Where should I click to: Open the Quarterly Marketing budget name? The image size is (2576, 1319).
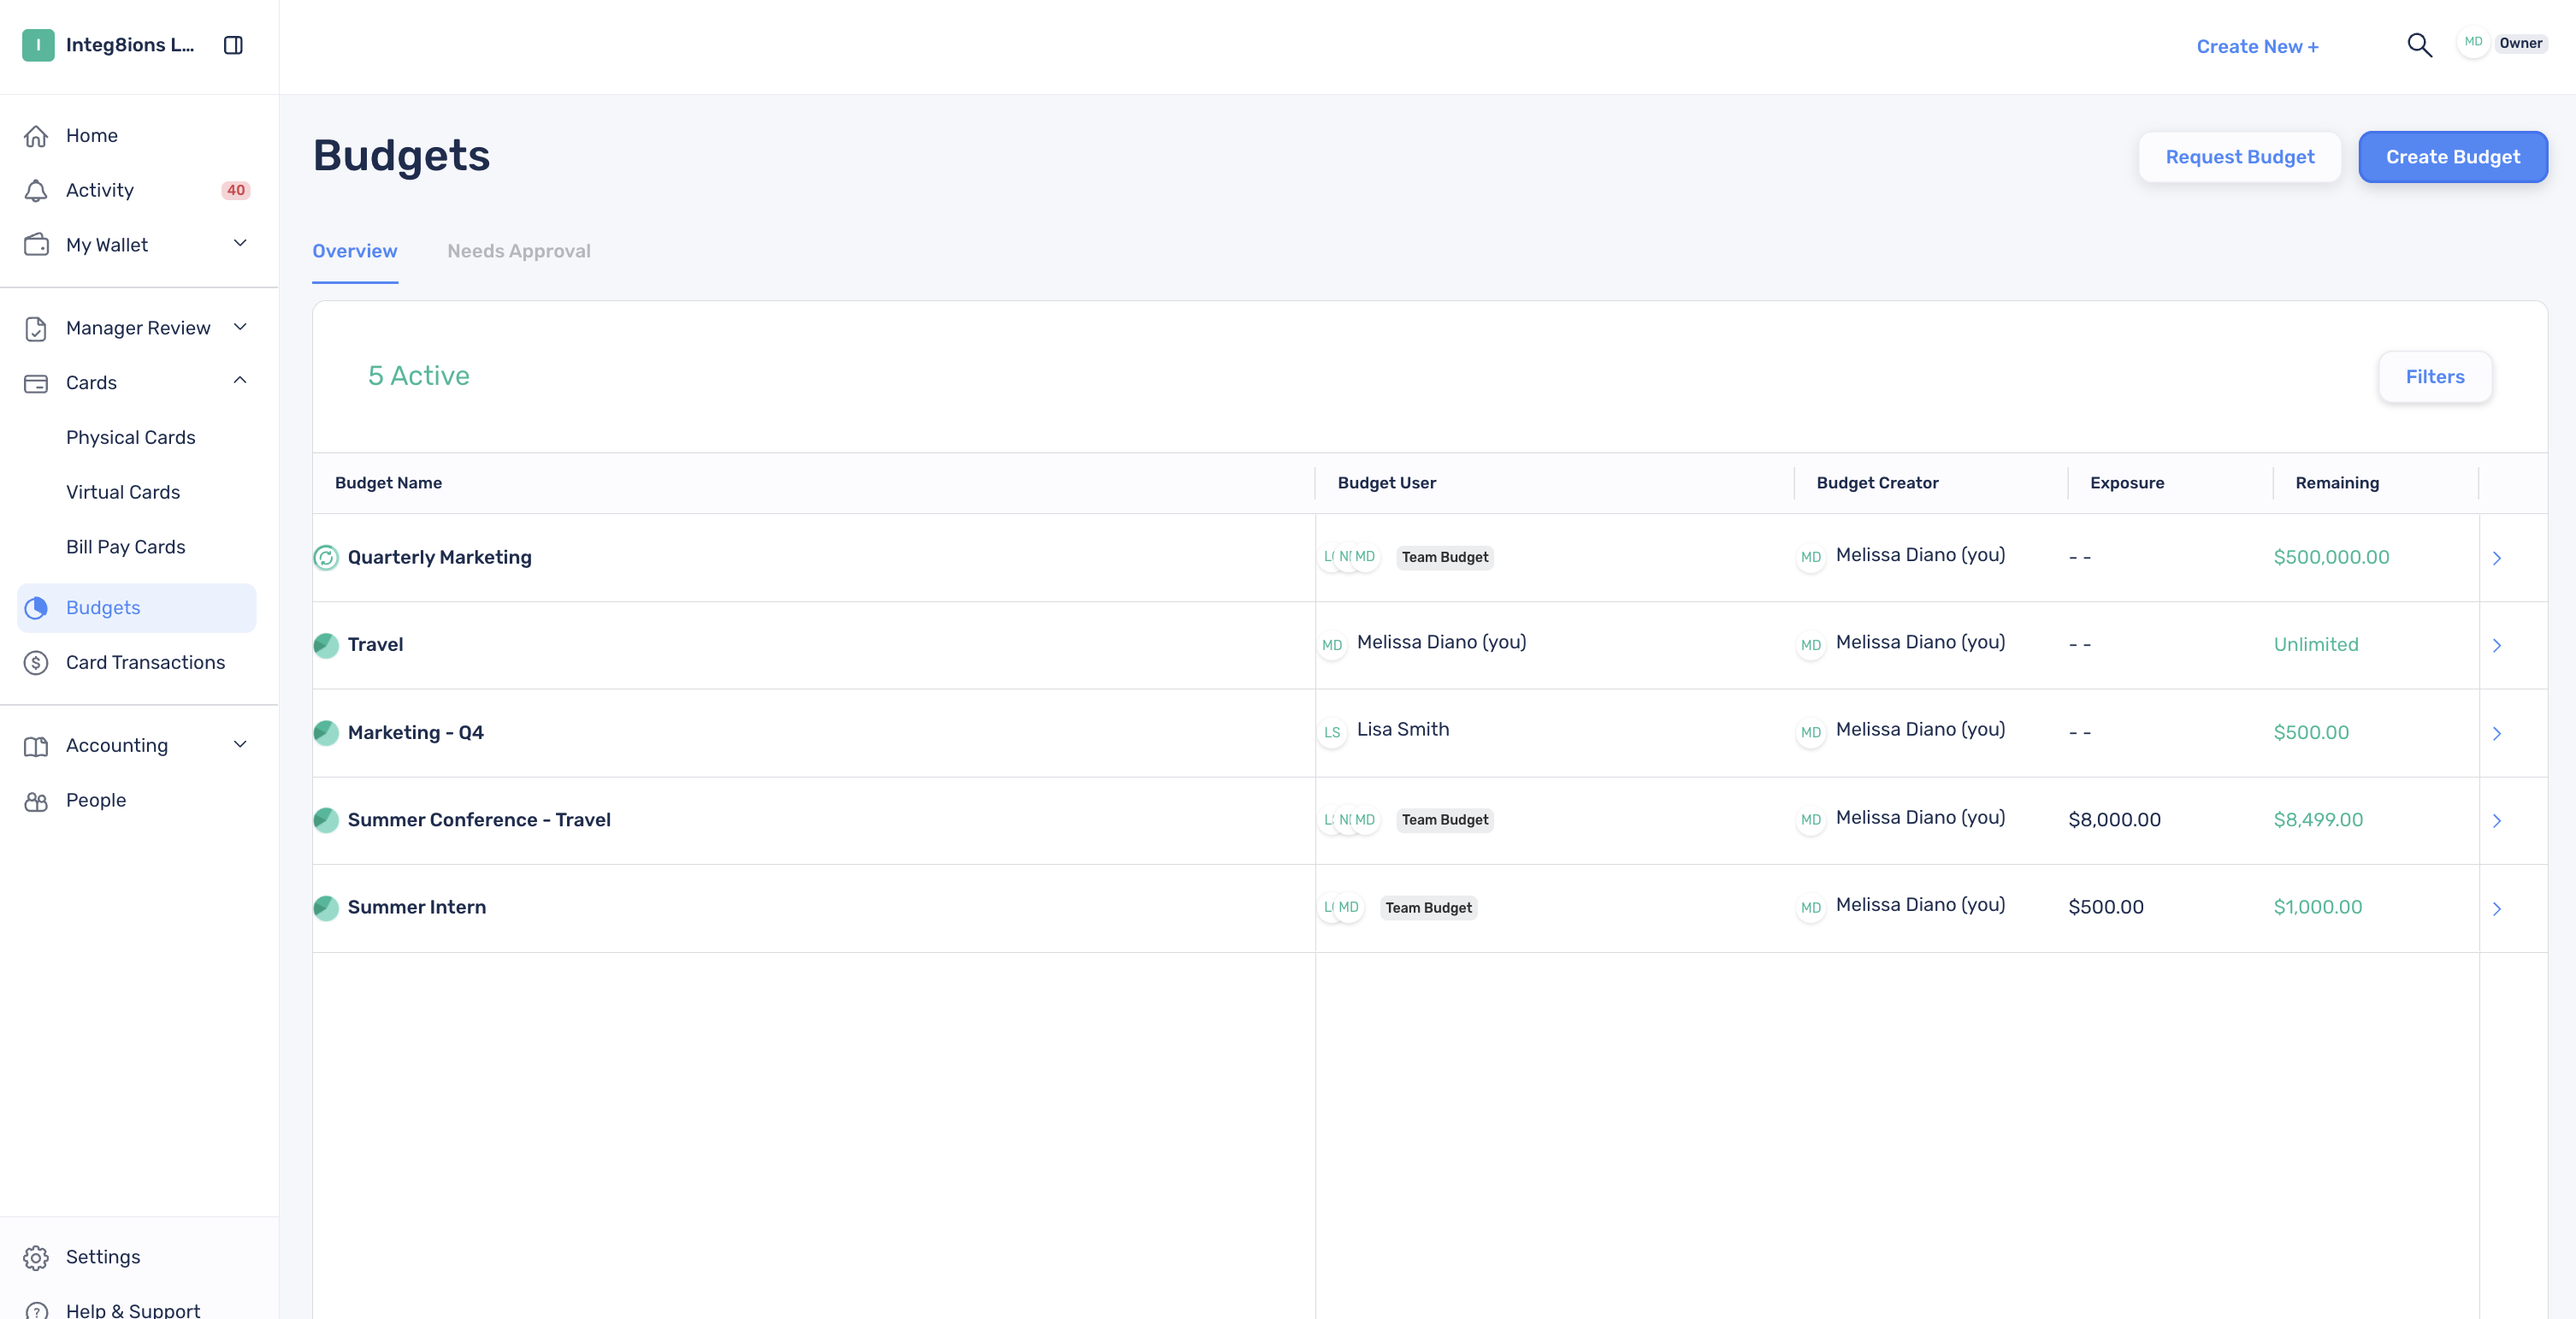(x=440, y=557)
